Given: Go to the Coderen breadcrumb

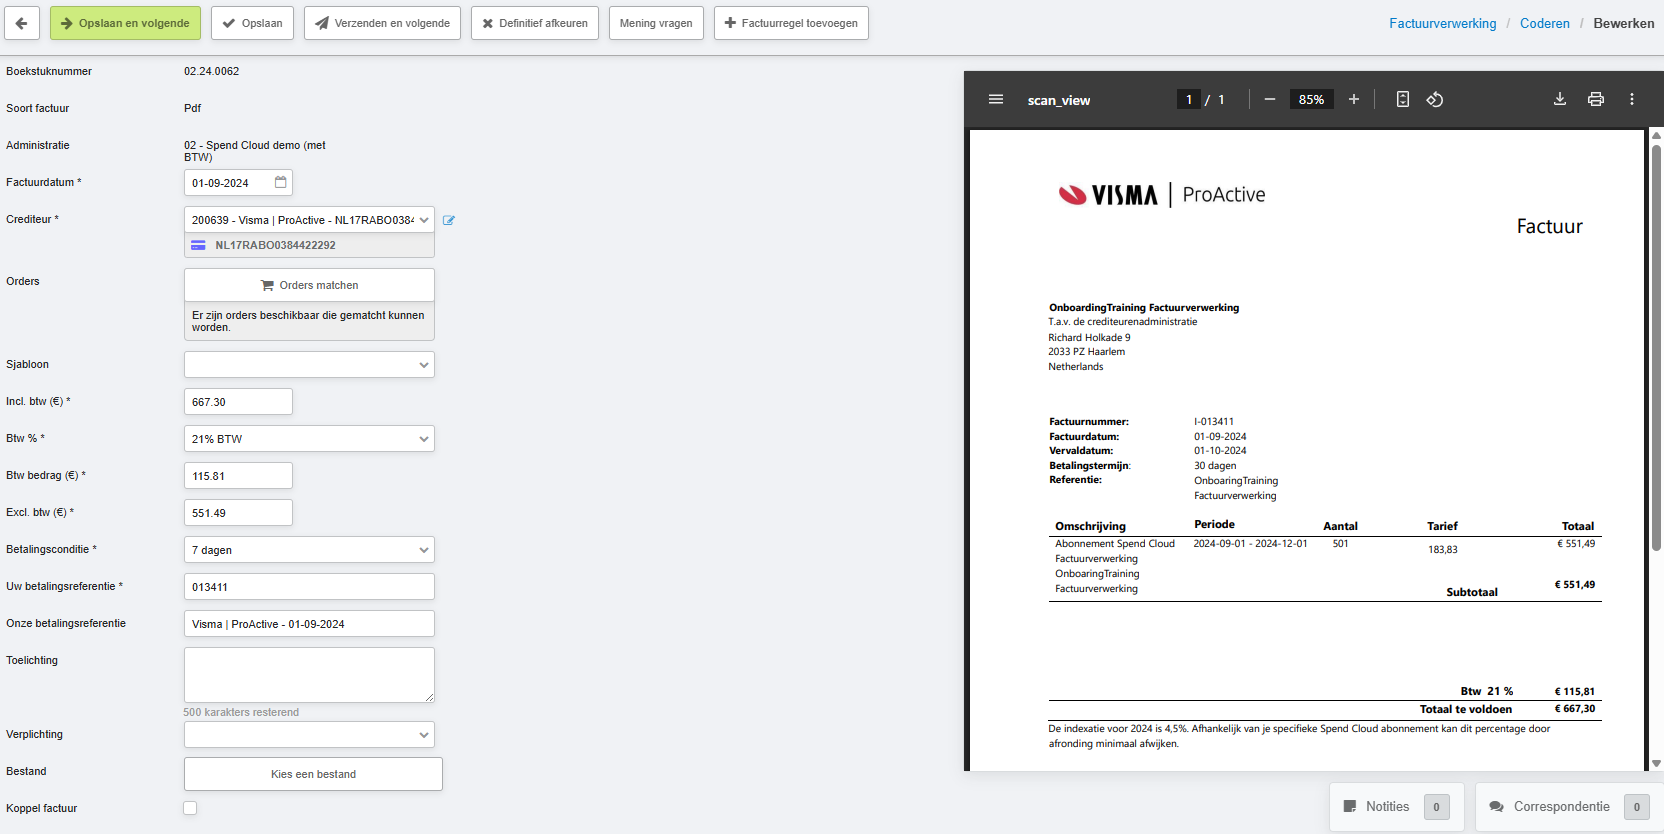Looking at the screenshot, I should tap(1545, 23).
